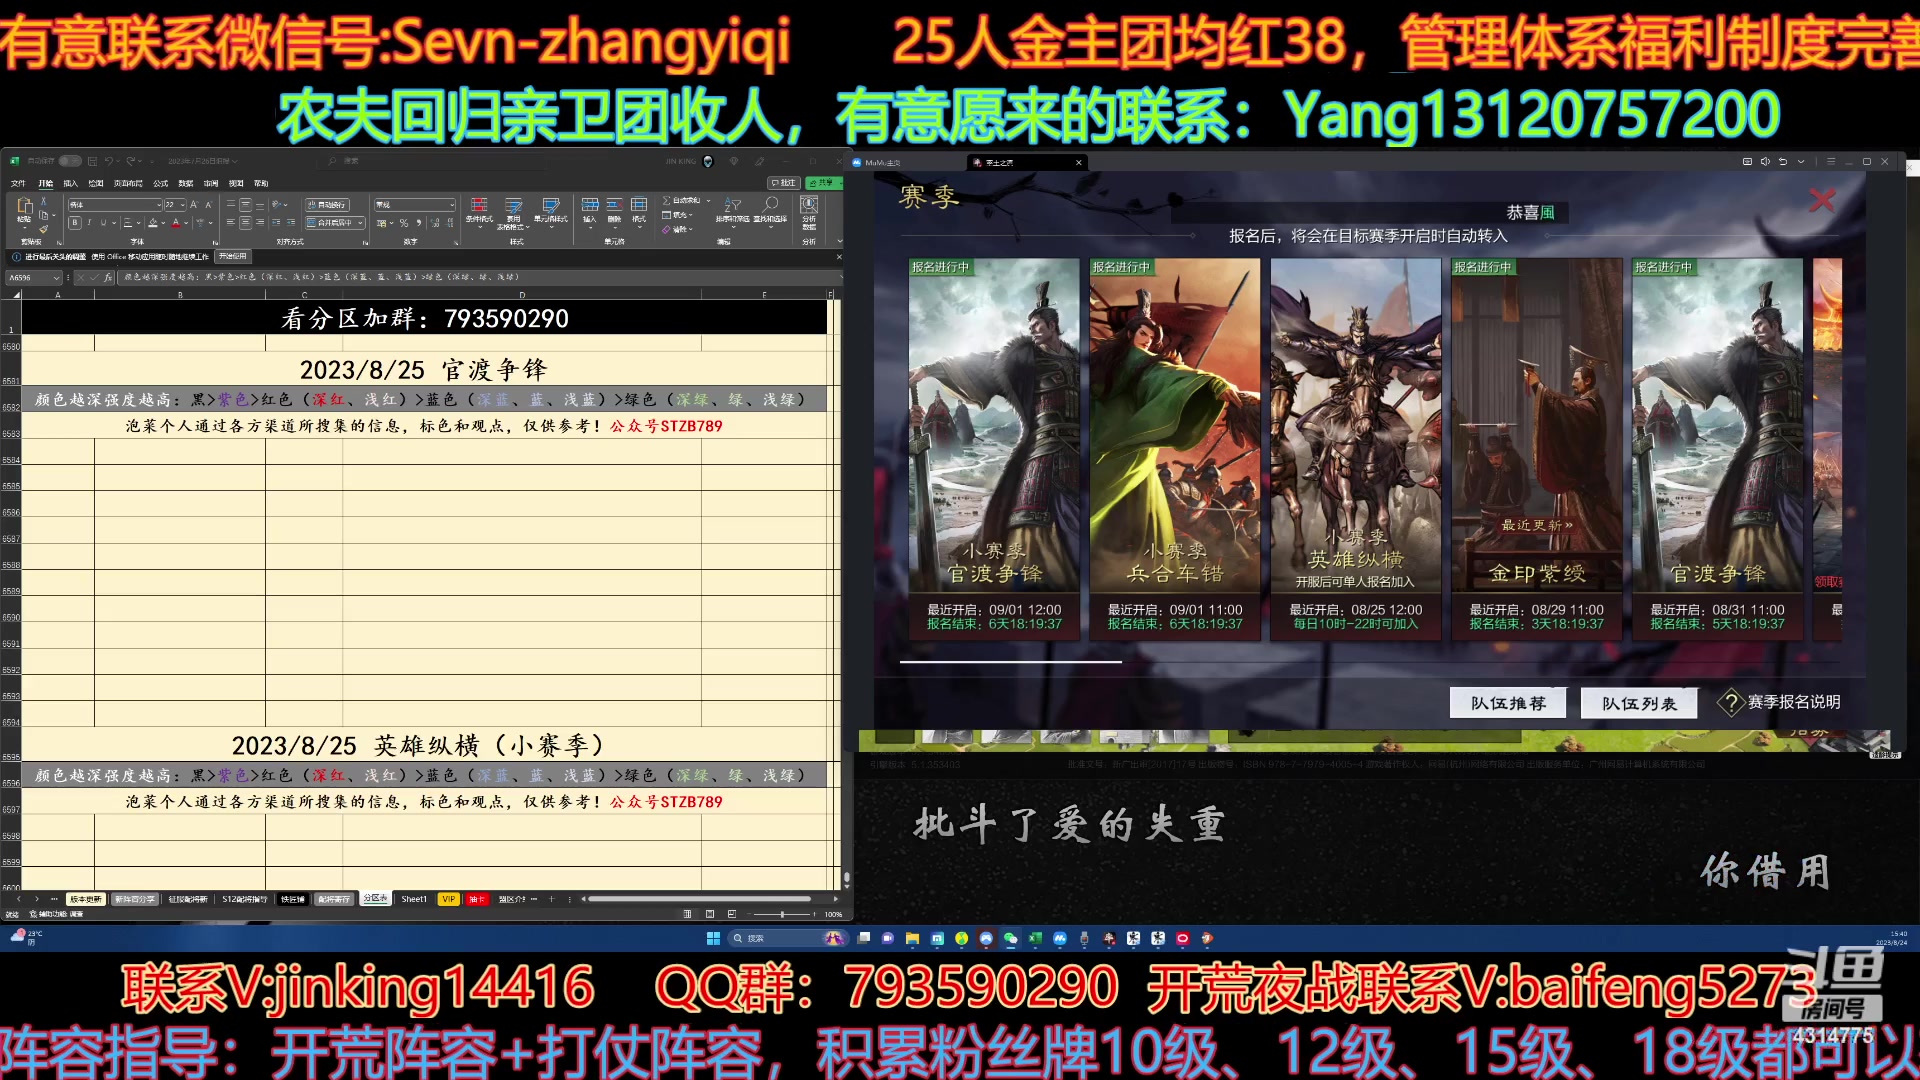The height and width of the screenshot is (1080, 1920).
Task: Click the 批注 (Comments) button
Action: coord(783,183)
